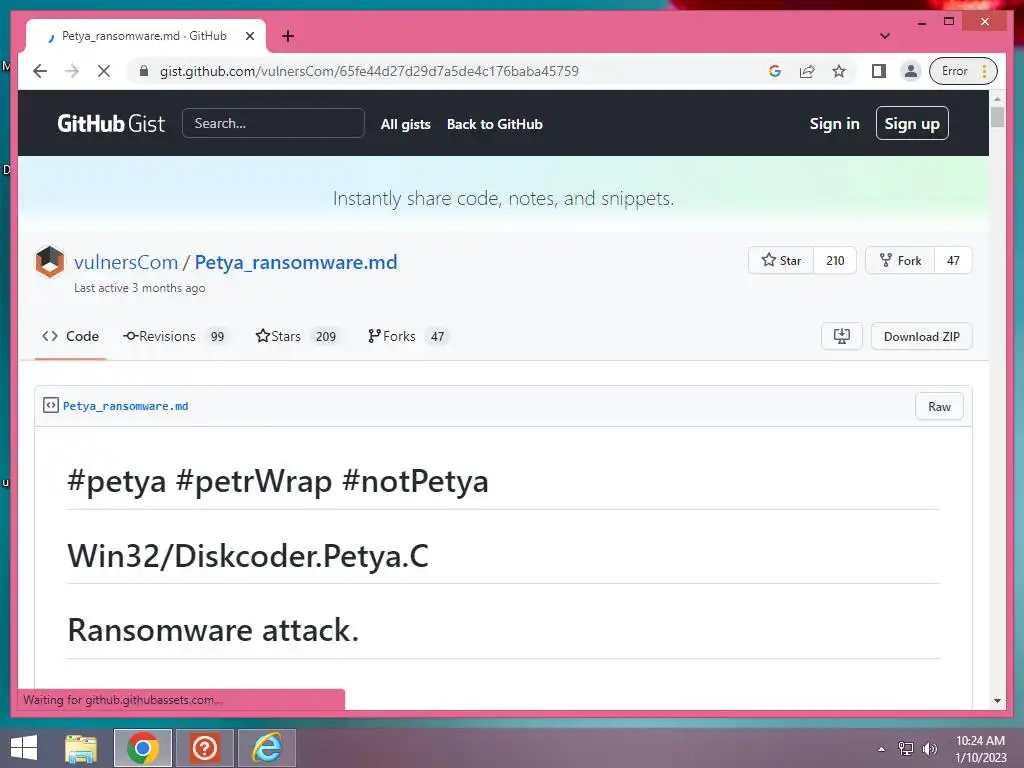Click the open in desktop icon button
1024x768 pixels.
click(842, 336)
